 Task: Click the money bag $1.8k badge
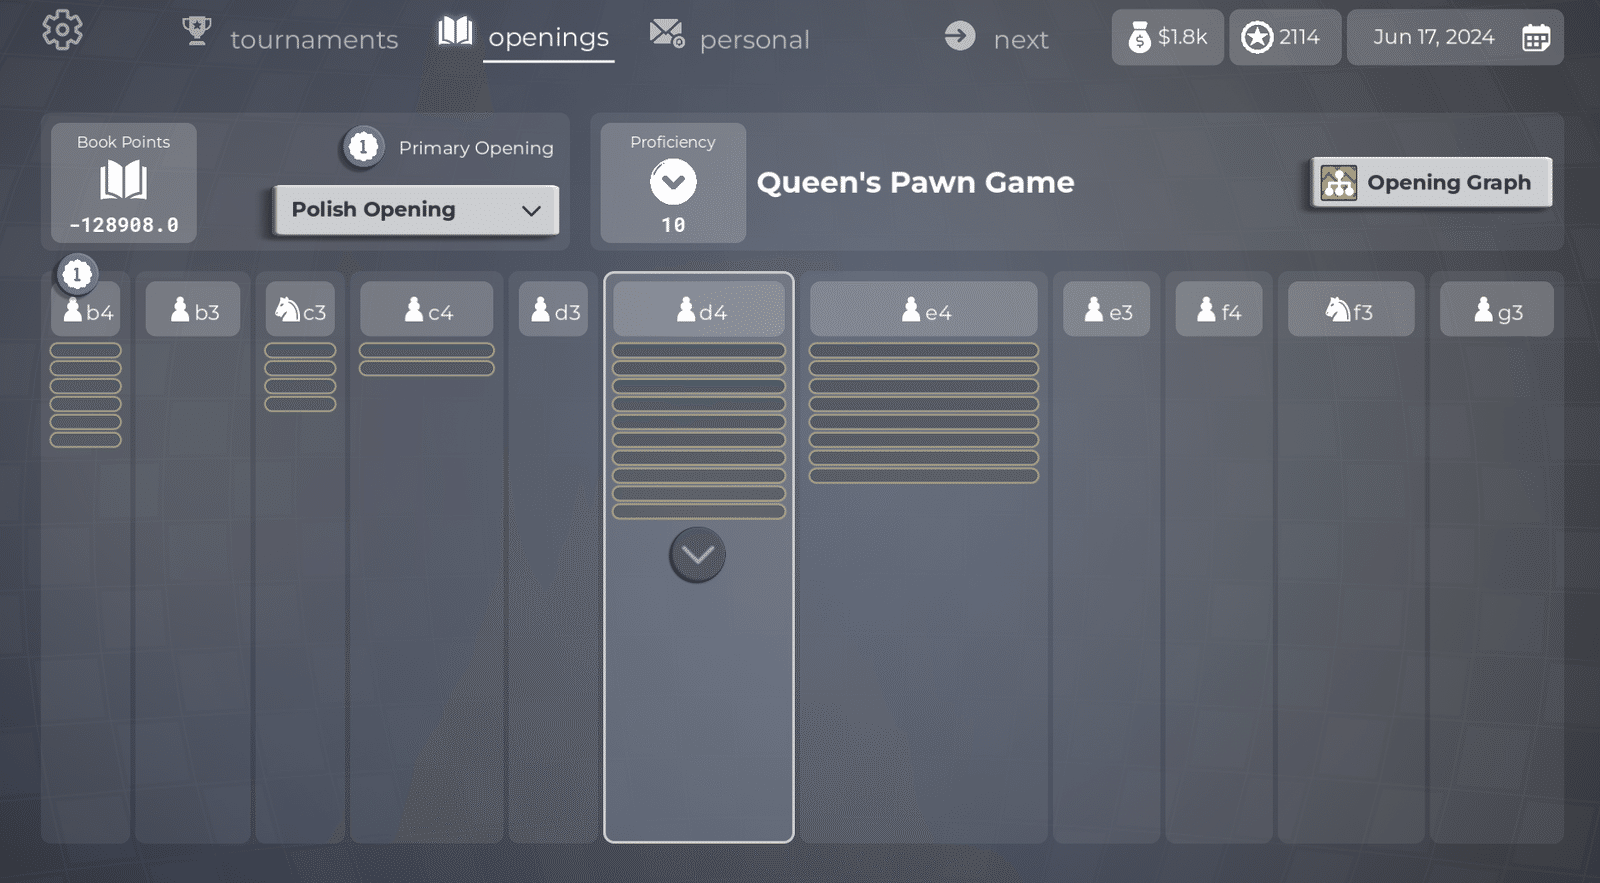(1168, 38)
